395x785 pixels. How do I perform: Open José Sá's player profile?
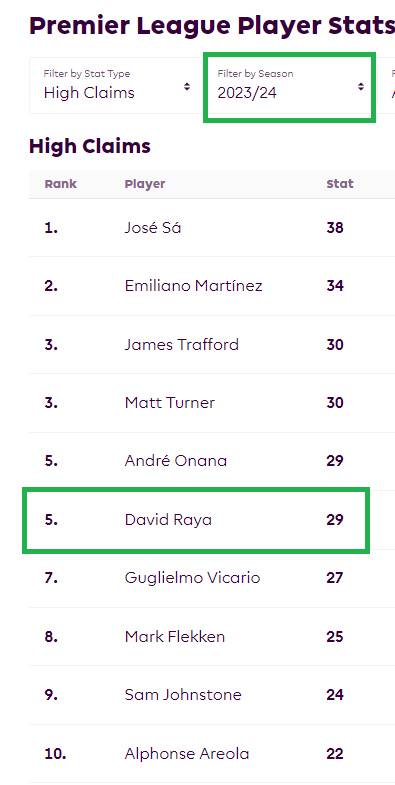153,228
